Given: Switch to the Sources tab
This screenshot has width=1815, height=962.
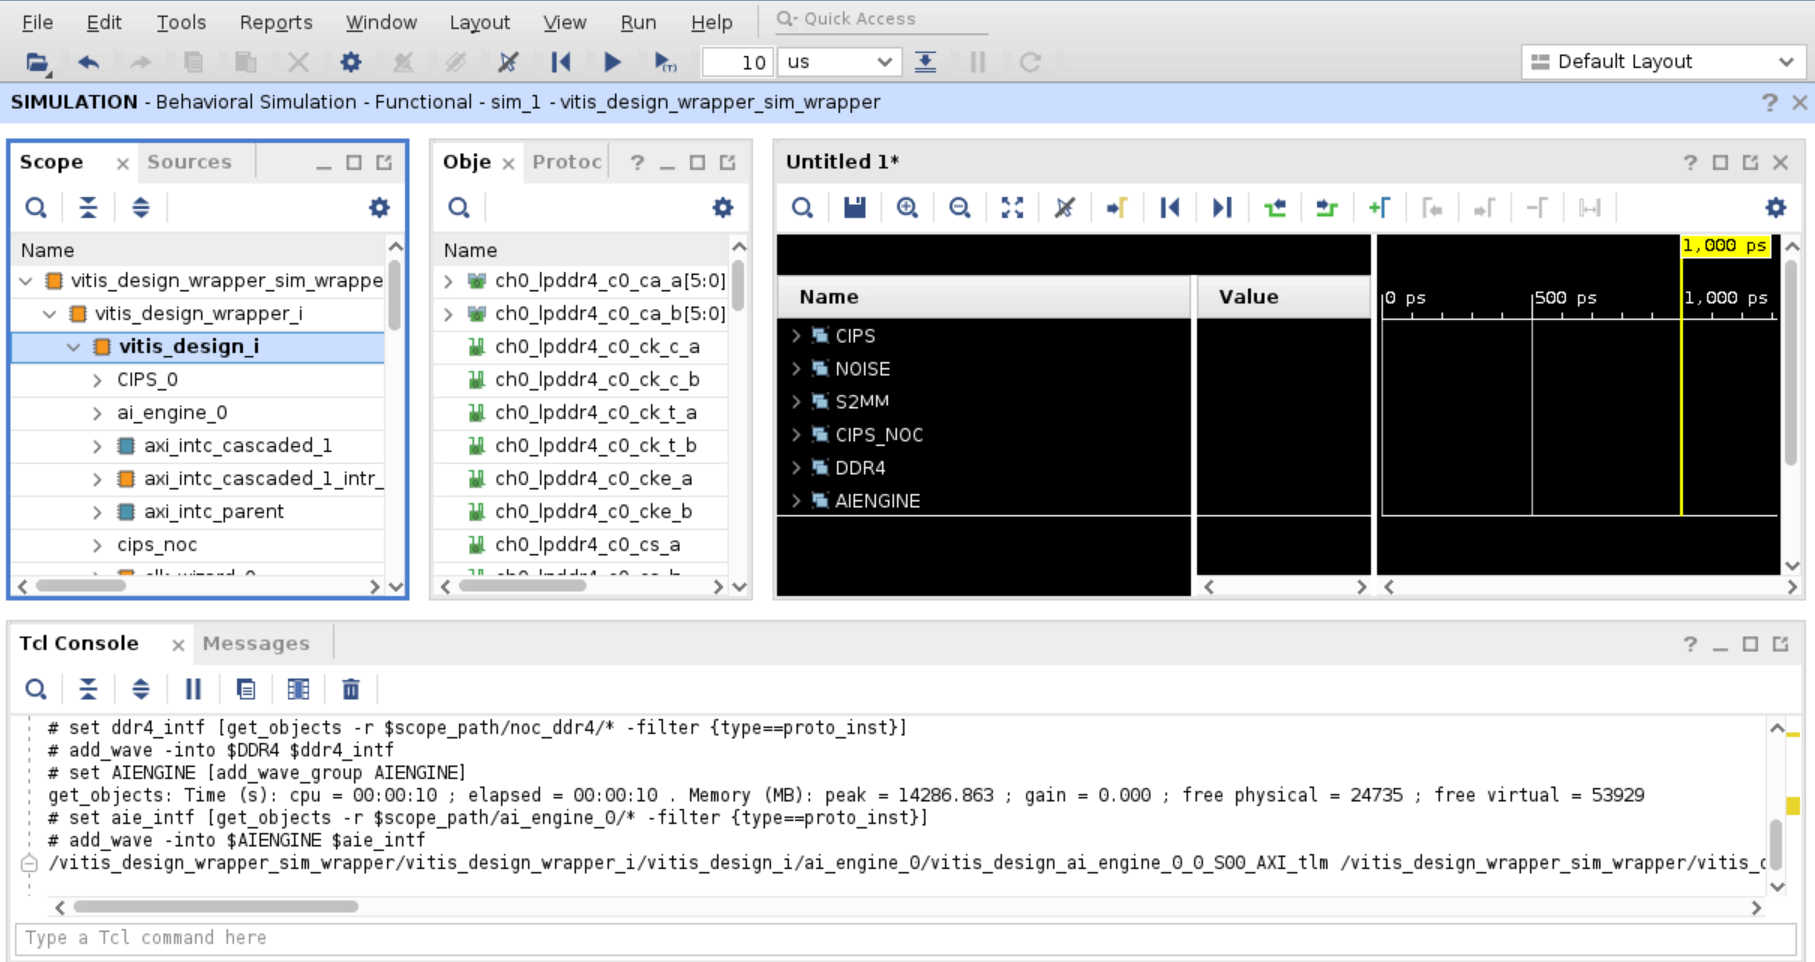Looking at the screenshot, I should point(189,162).
